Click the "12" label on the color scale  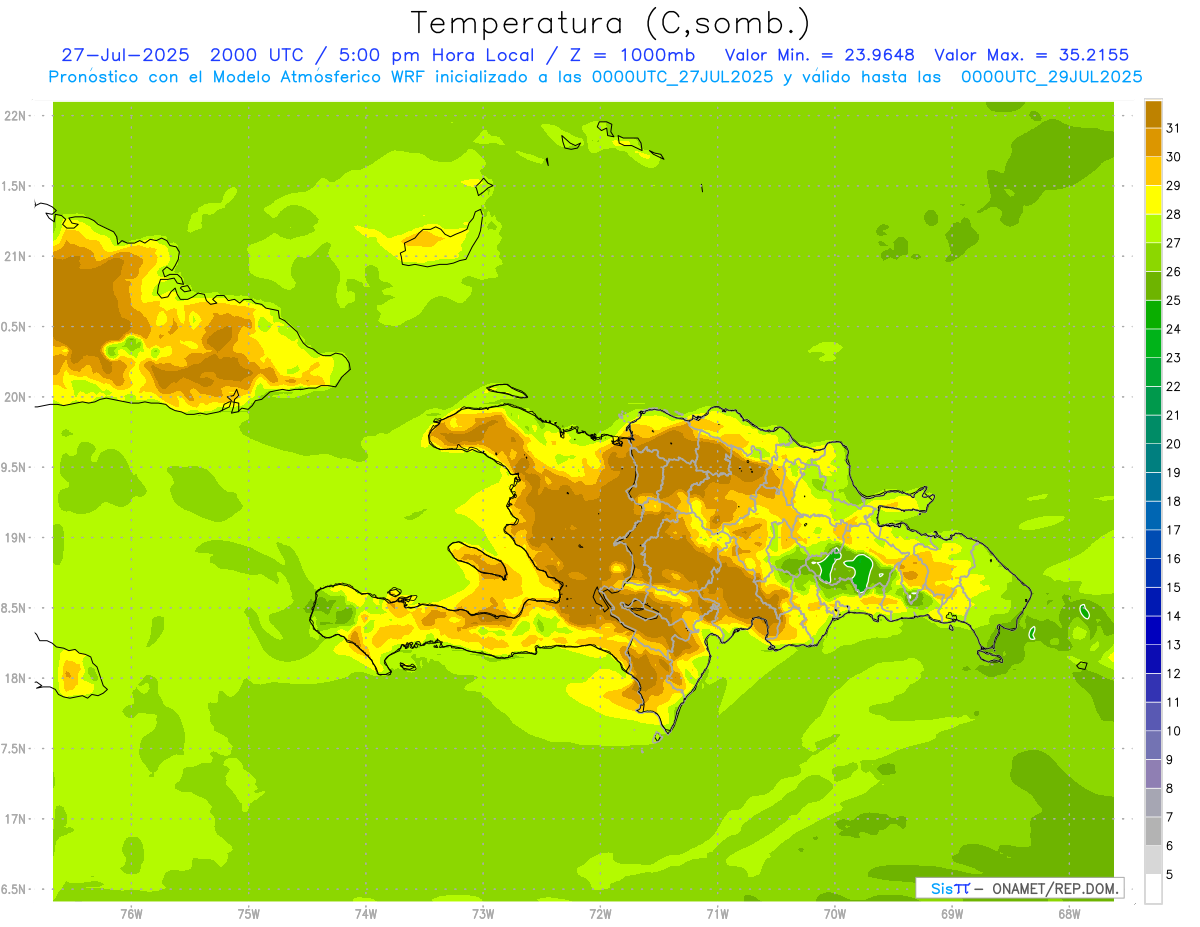pos(1174,674)
